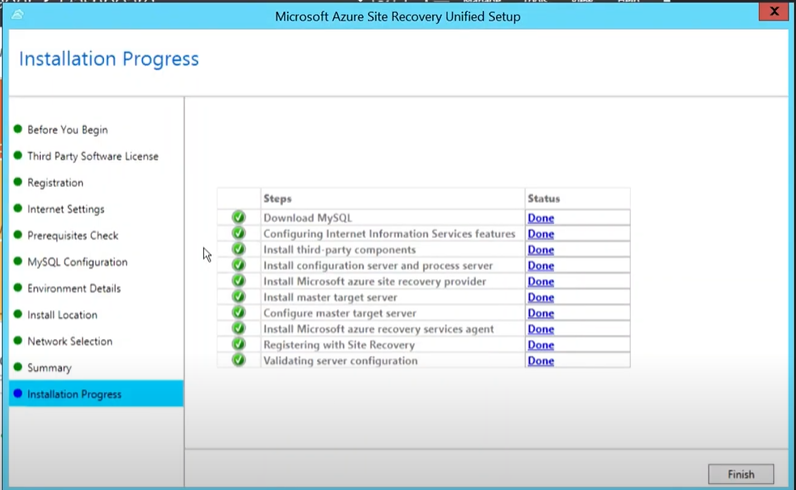Open Done link for Install master target server

pos(541,297)
